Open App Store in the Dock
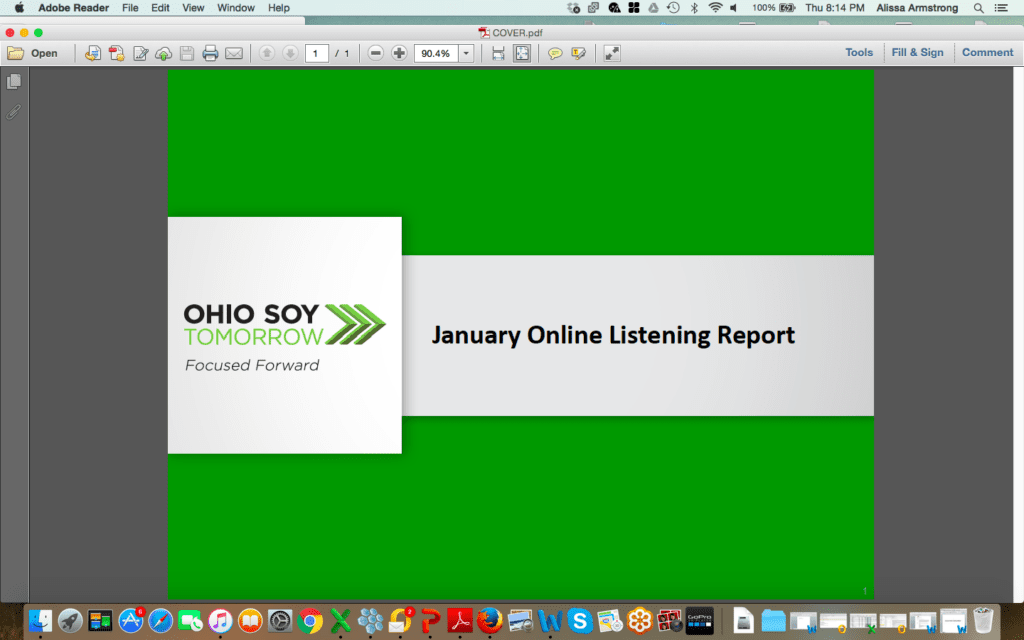The image size is (1024, 640). point(131,620)
